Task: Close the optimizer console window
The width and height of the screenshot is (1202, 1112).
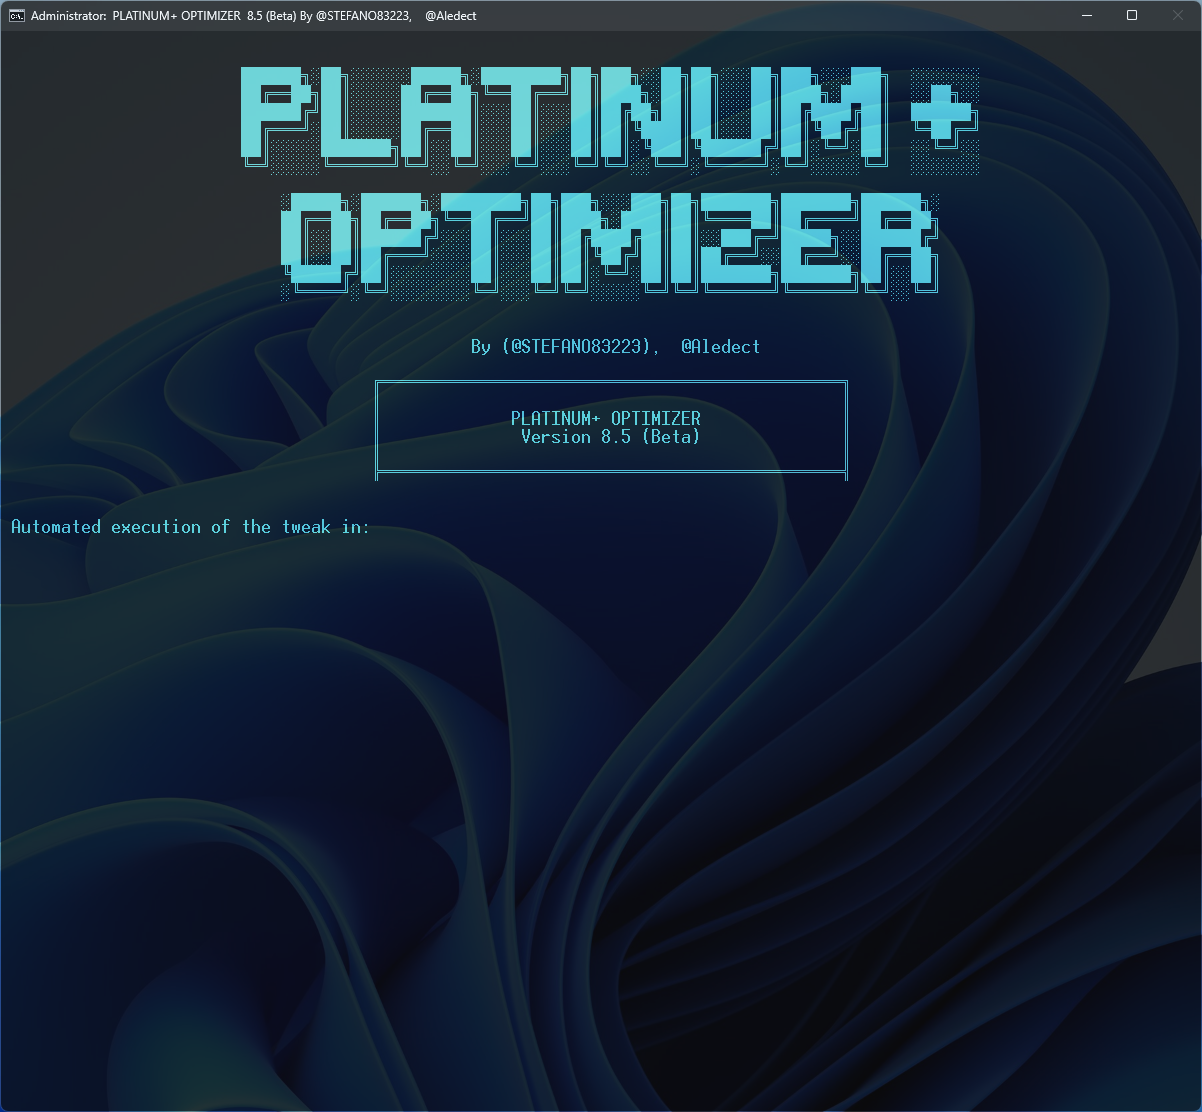Action: pyautogui.click(x=1177, y=15)
